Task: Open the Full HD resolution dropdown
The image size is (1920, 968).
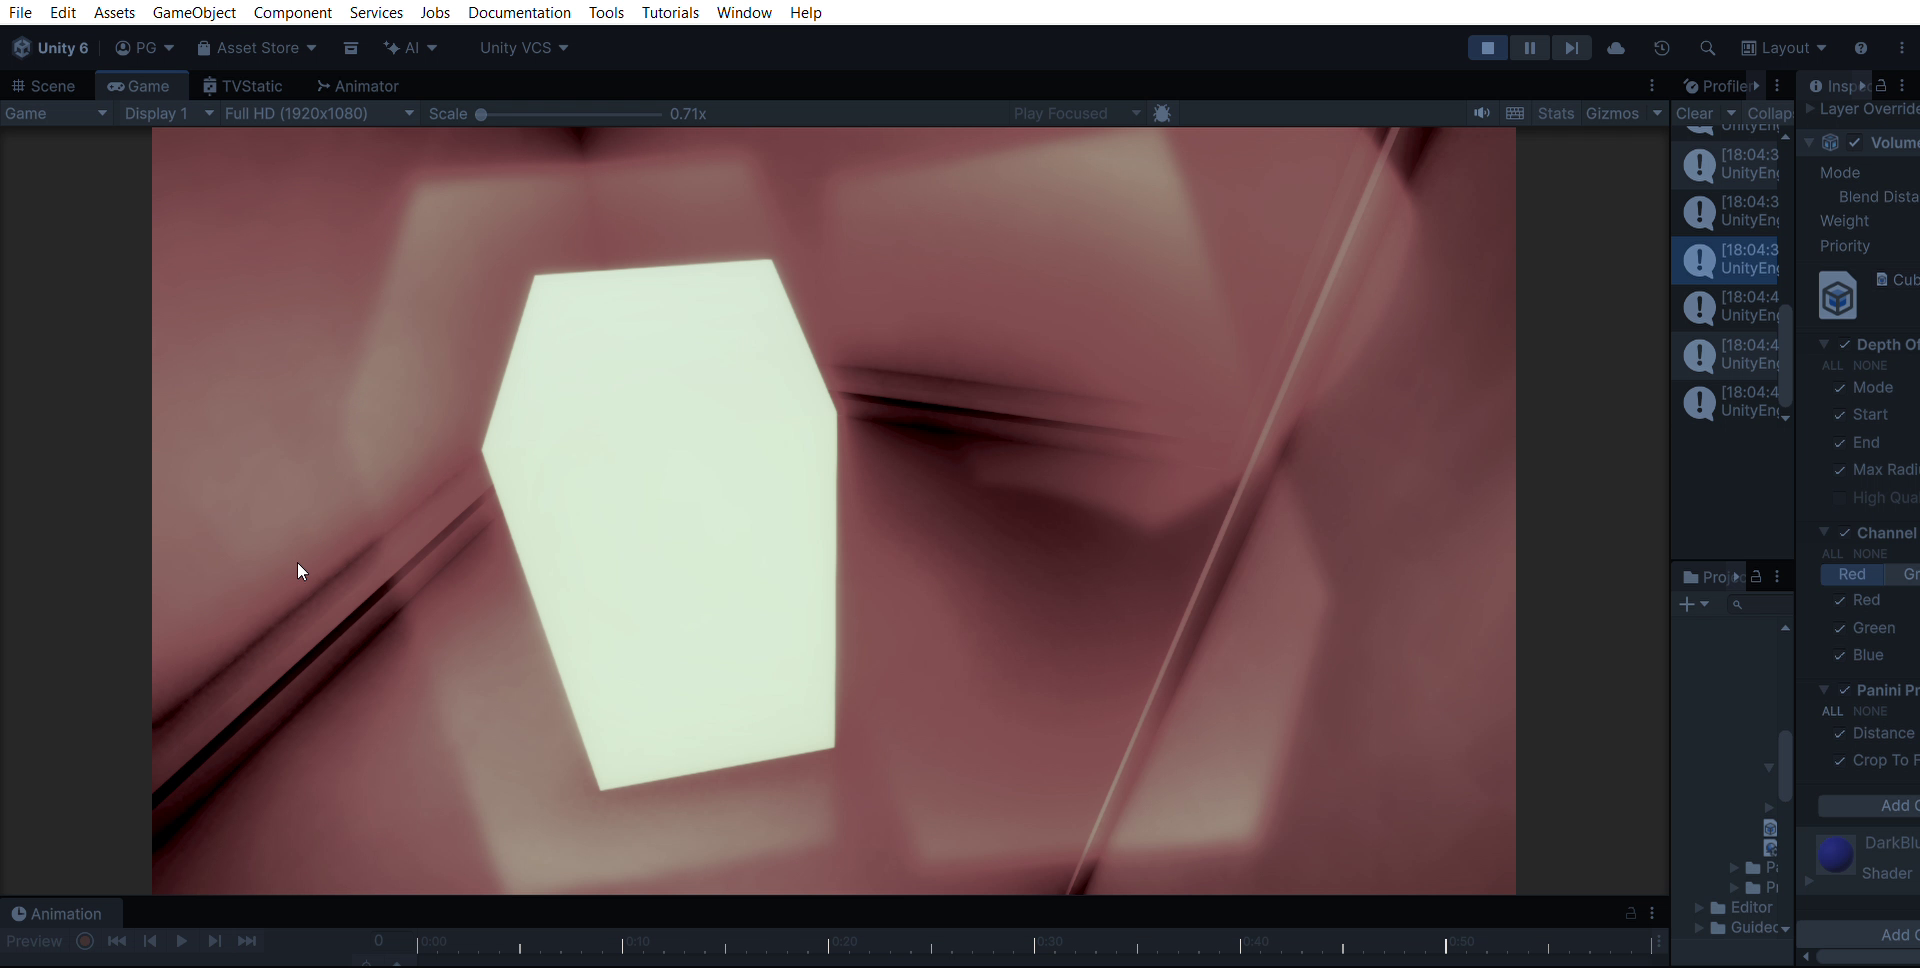Action: coord(318,114)
